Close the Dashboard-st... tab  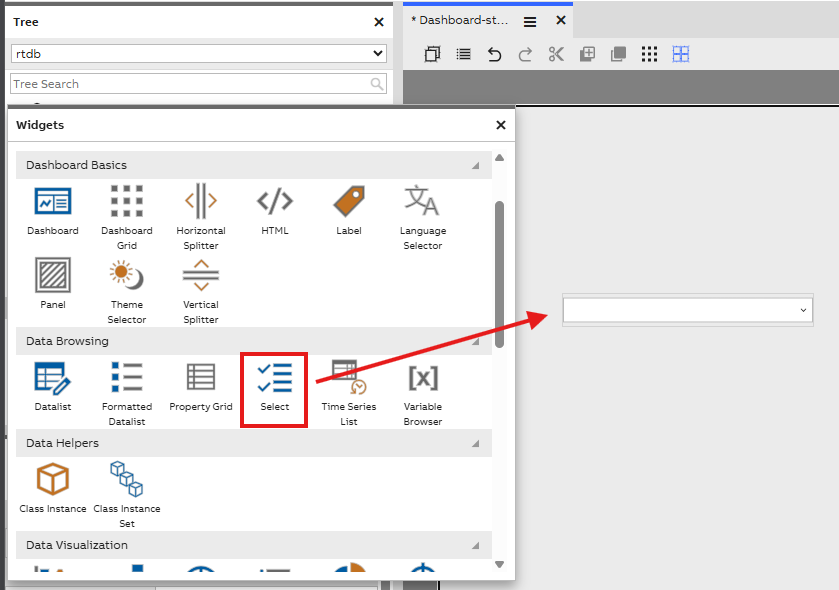pos(561,20)
